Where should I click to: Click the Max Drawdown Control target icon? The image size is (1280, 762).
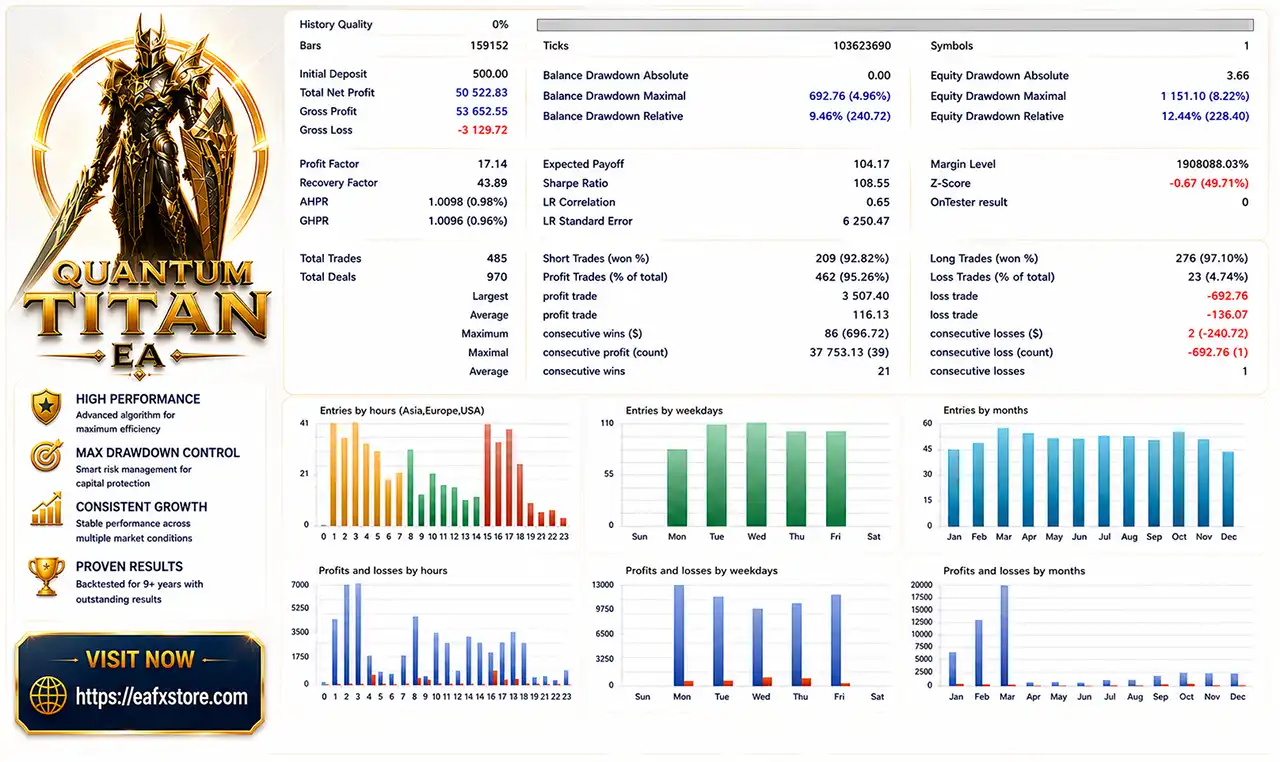(46, 457)
